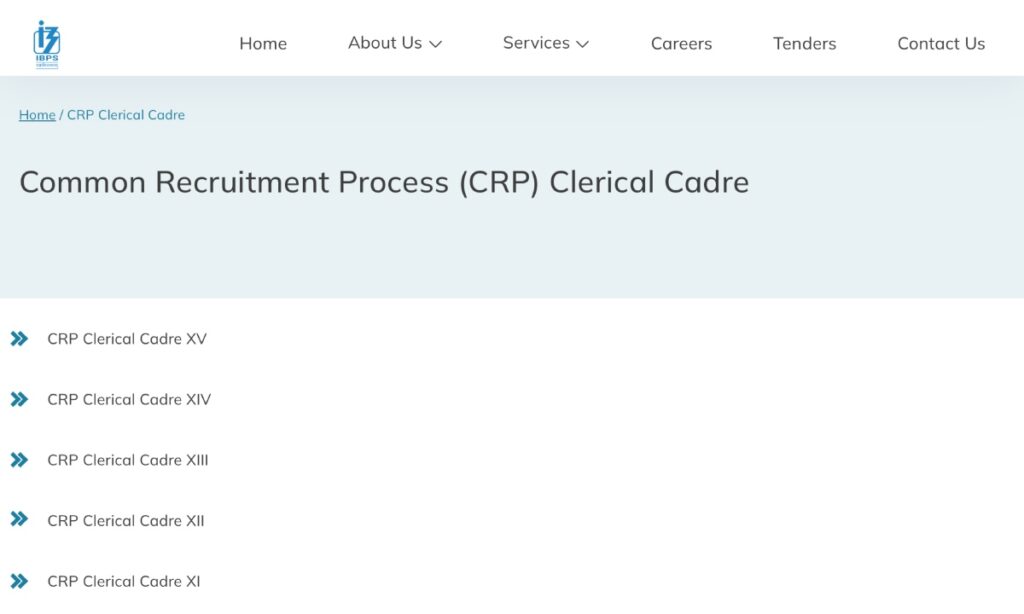Click double-arrow icon beside CRP Clerical Cadre XIII
This screenshot has width=1024, height=614.
[19, 460]
